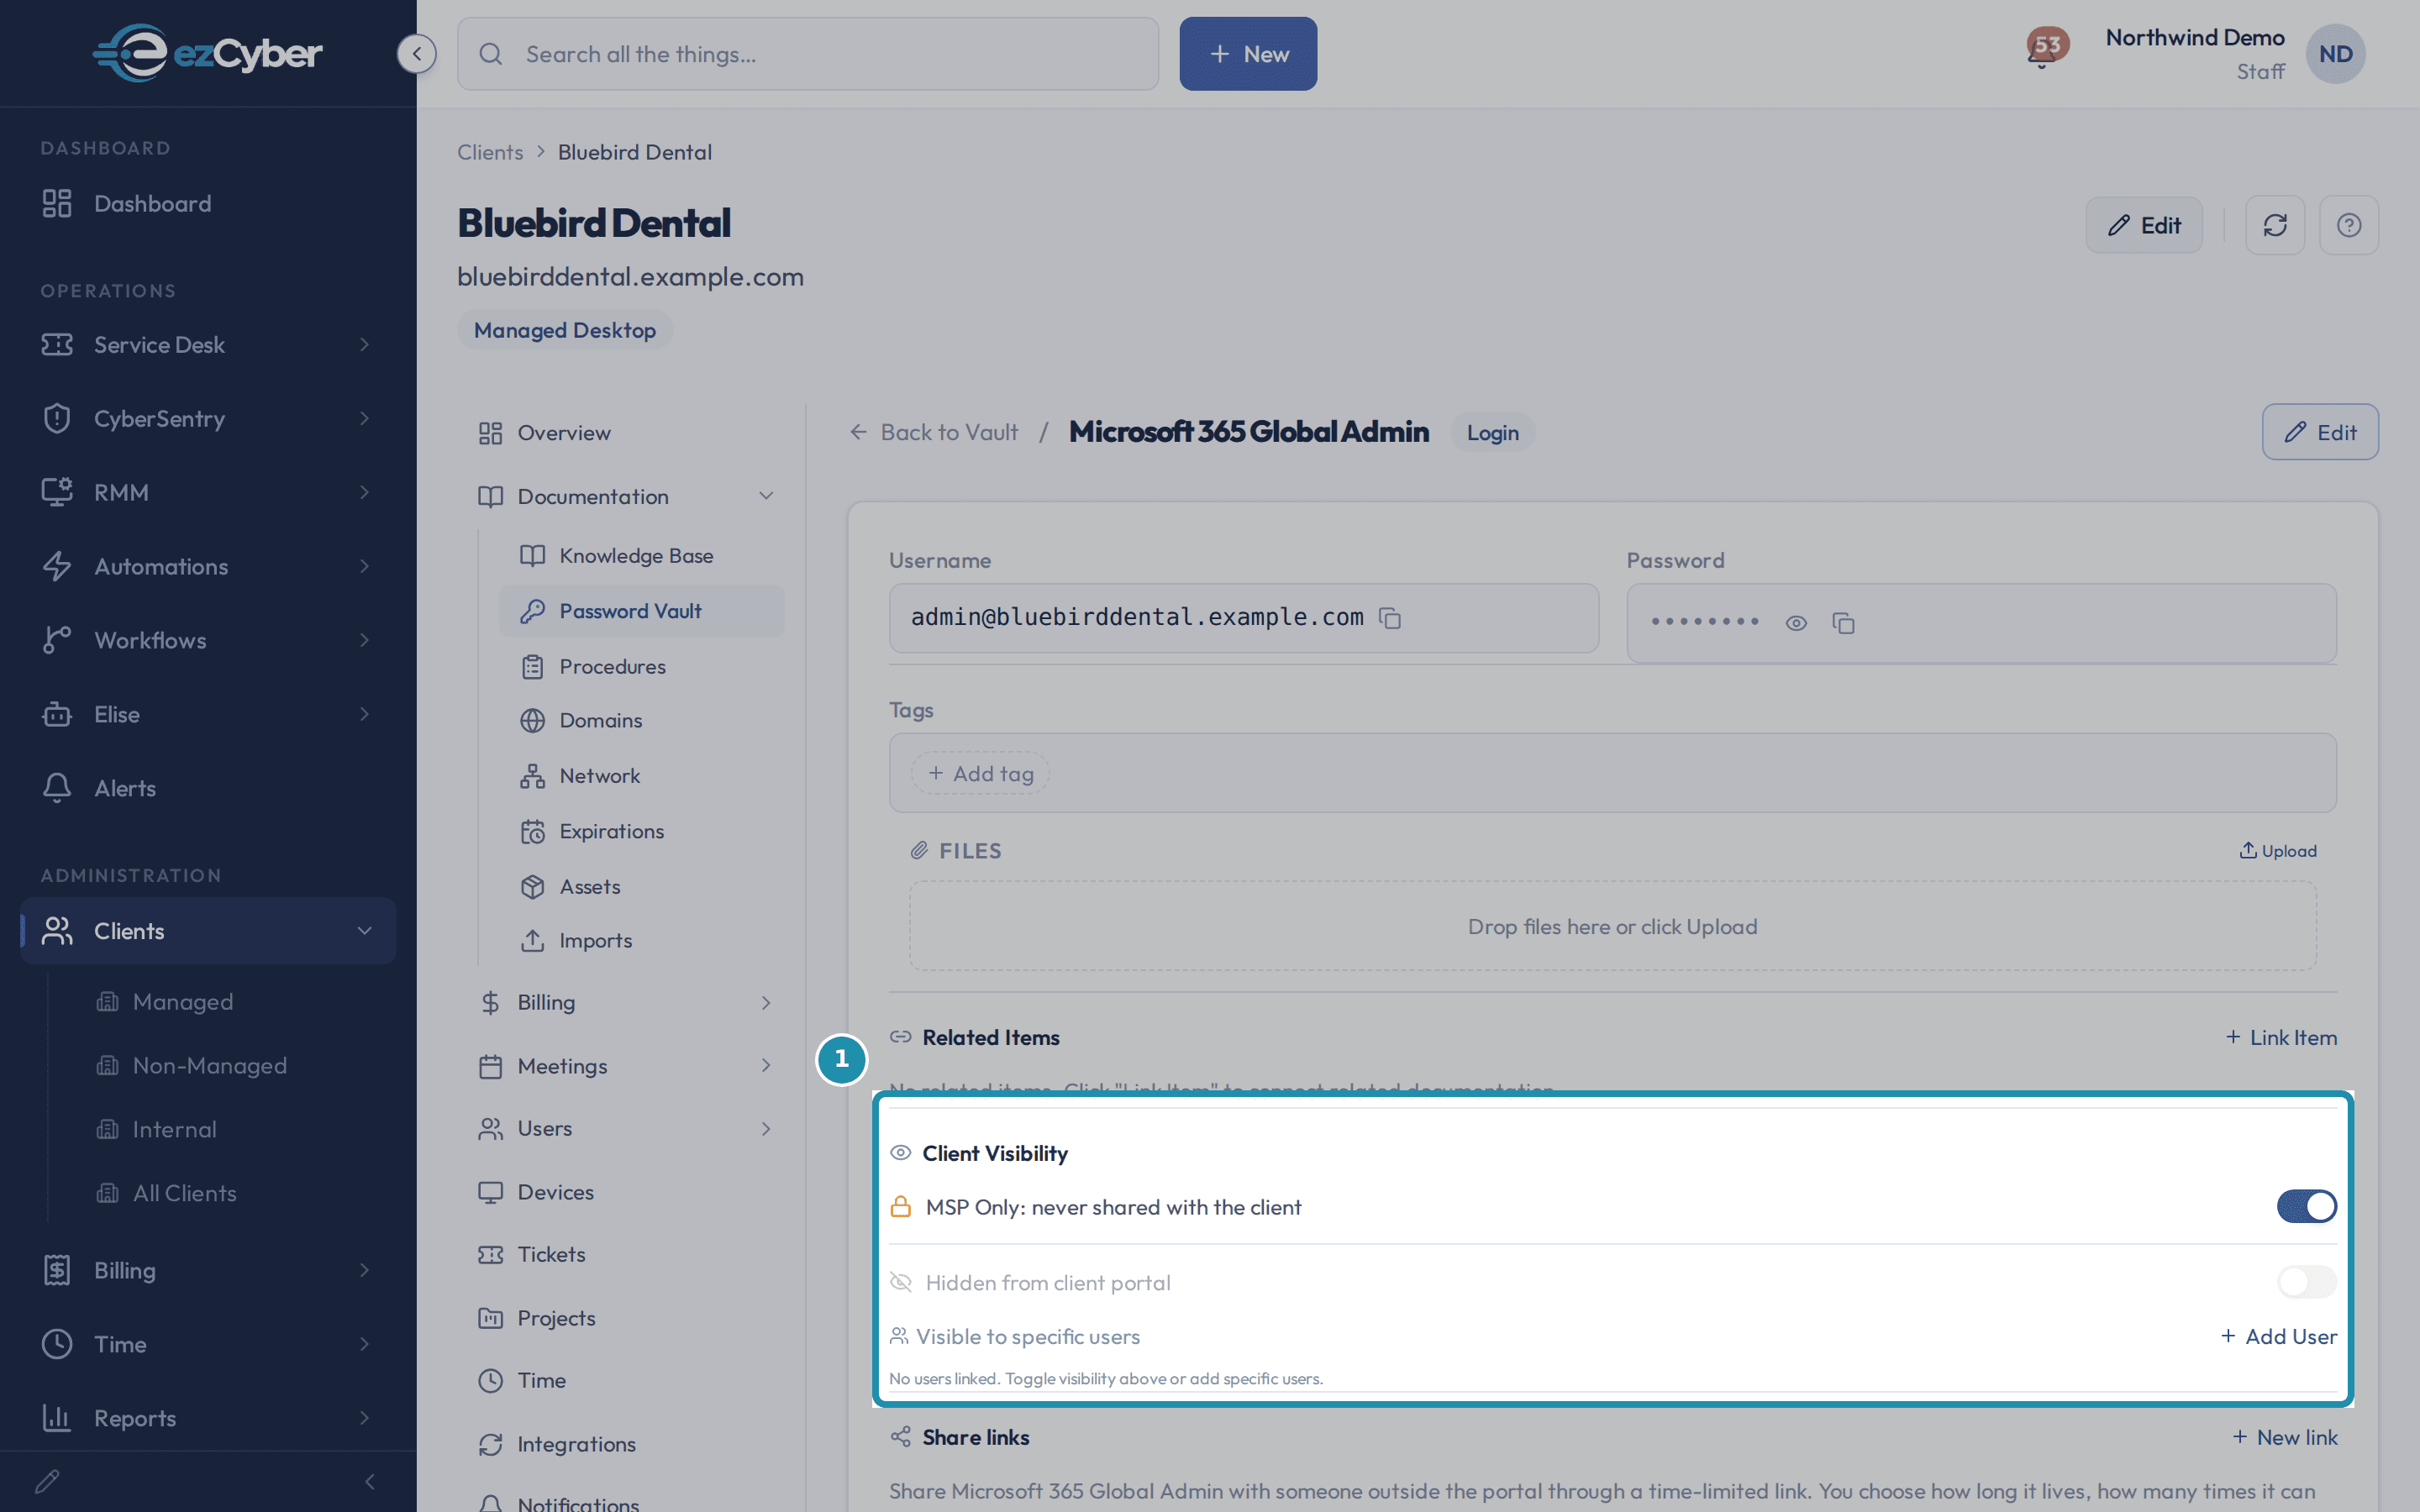Copy the username to clipboard

tap(1390, 618)
